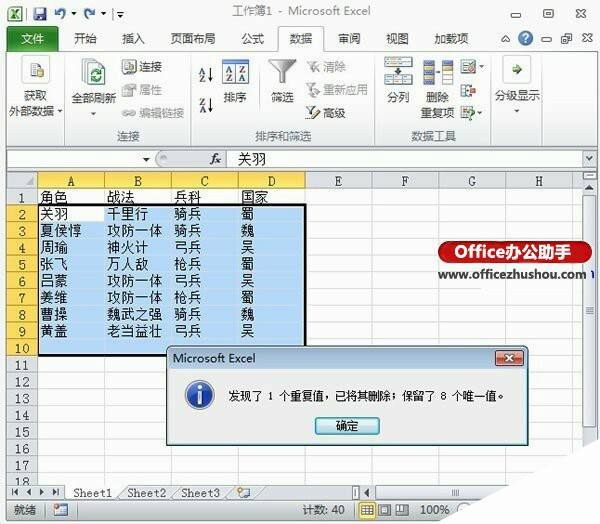Image resolution: width=600 pixels, height=524 pixels.
Task: Click the select-all corner of the sheet
Action: click(x=22, y=180)
